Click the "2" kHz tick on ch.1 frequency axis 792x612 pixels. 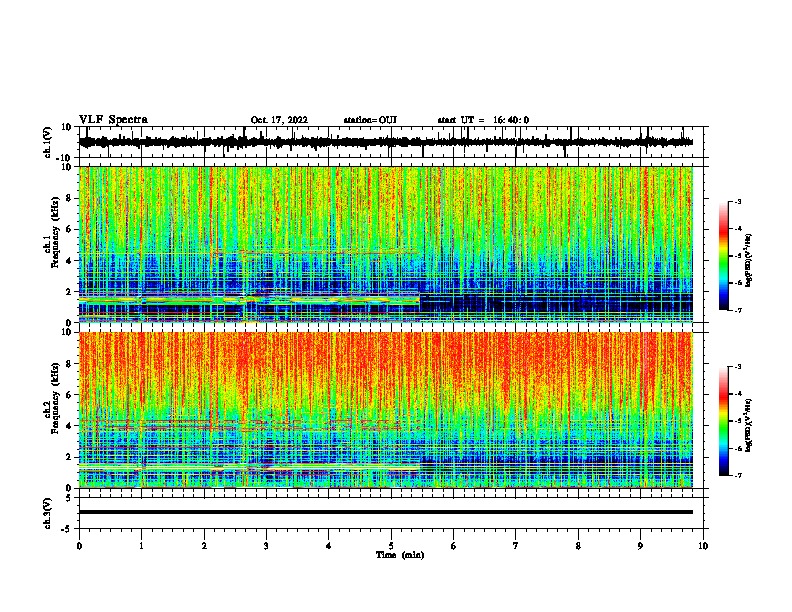[x=69, y=291]
